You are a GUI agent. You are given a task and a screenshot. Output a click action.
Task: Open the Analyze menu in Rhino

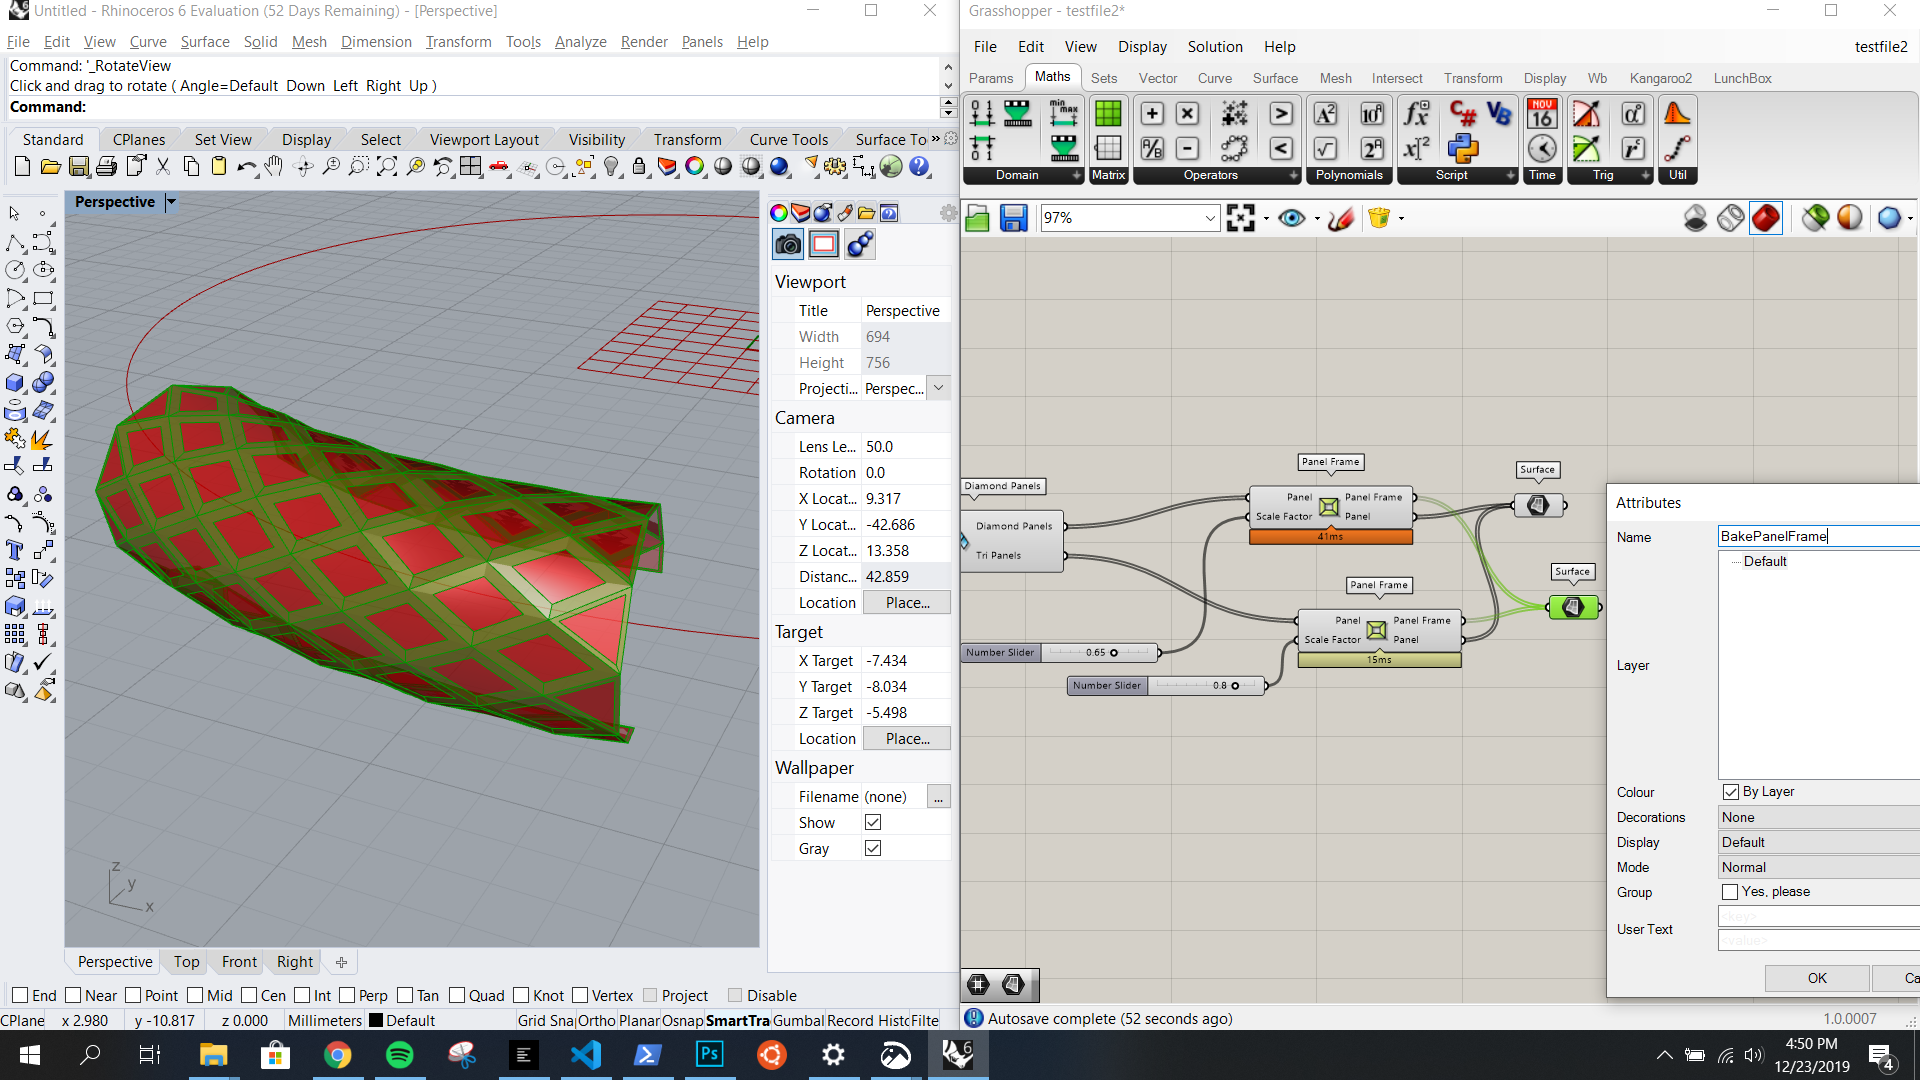coord(580,42)
